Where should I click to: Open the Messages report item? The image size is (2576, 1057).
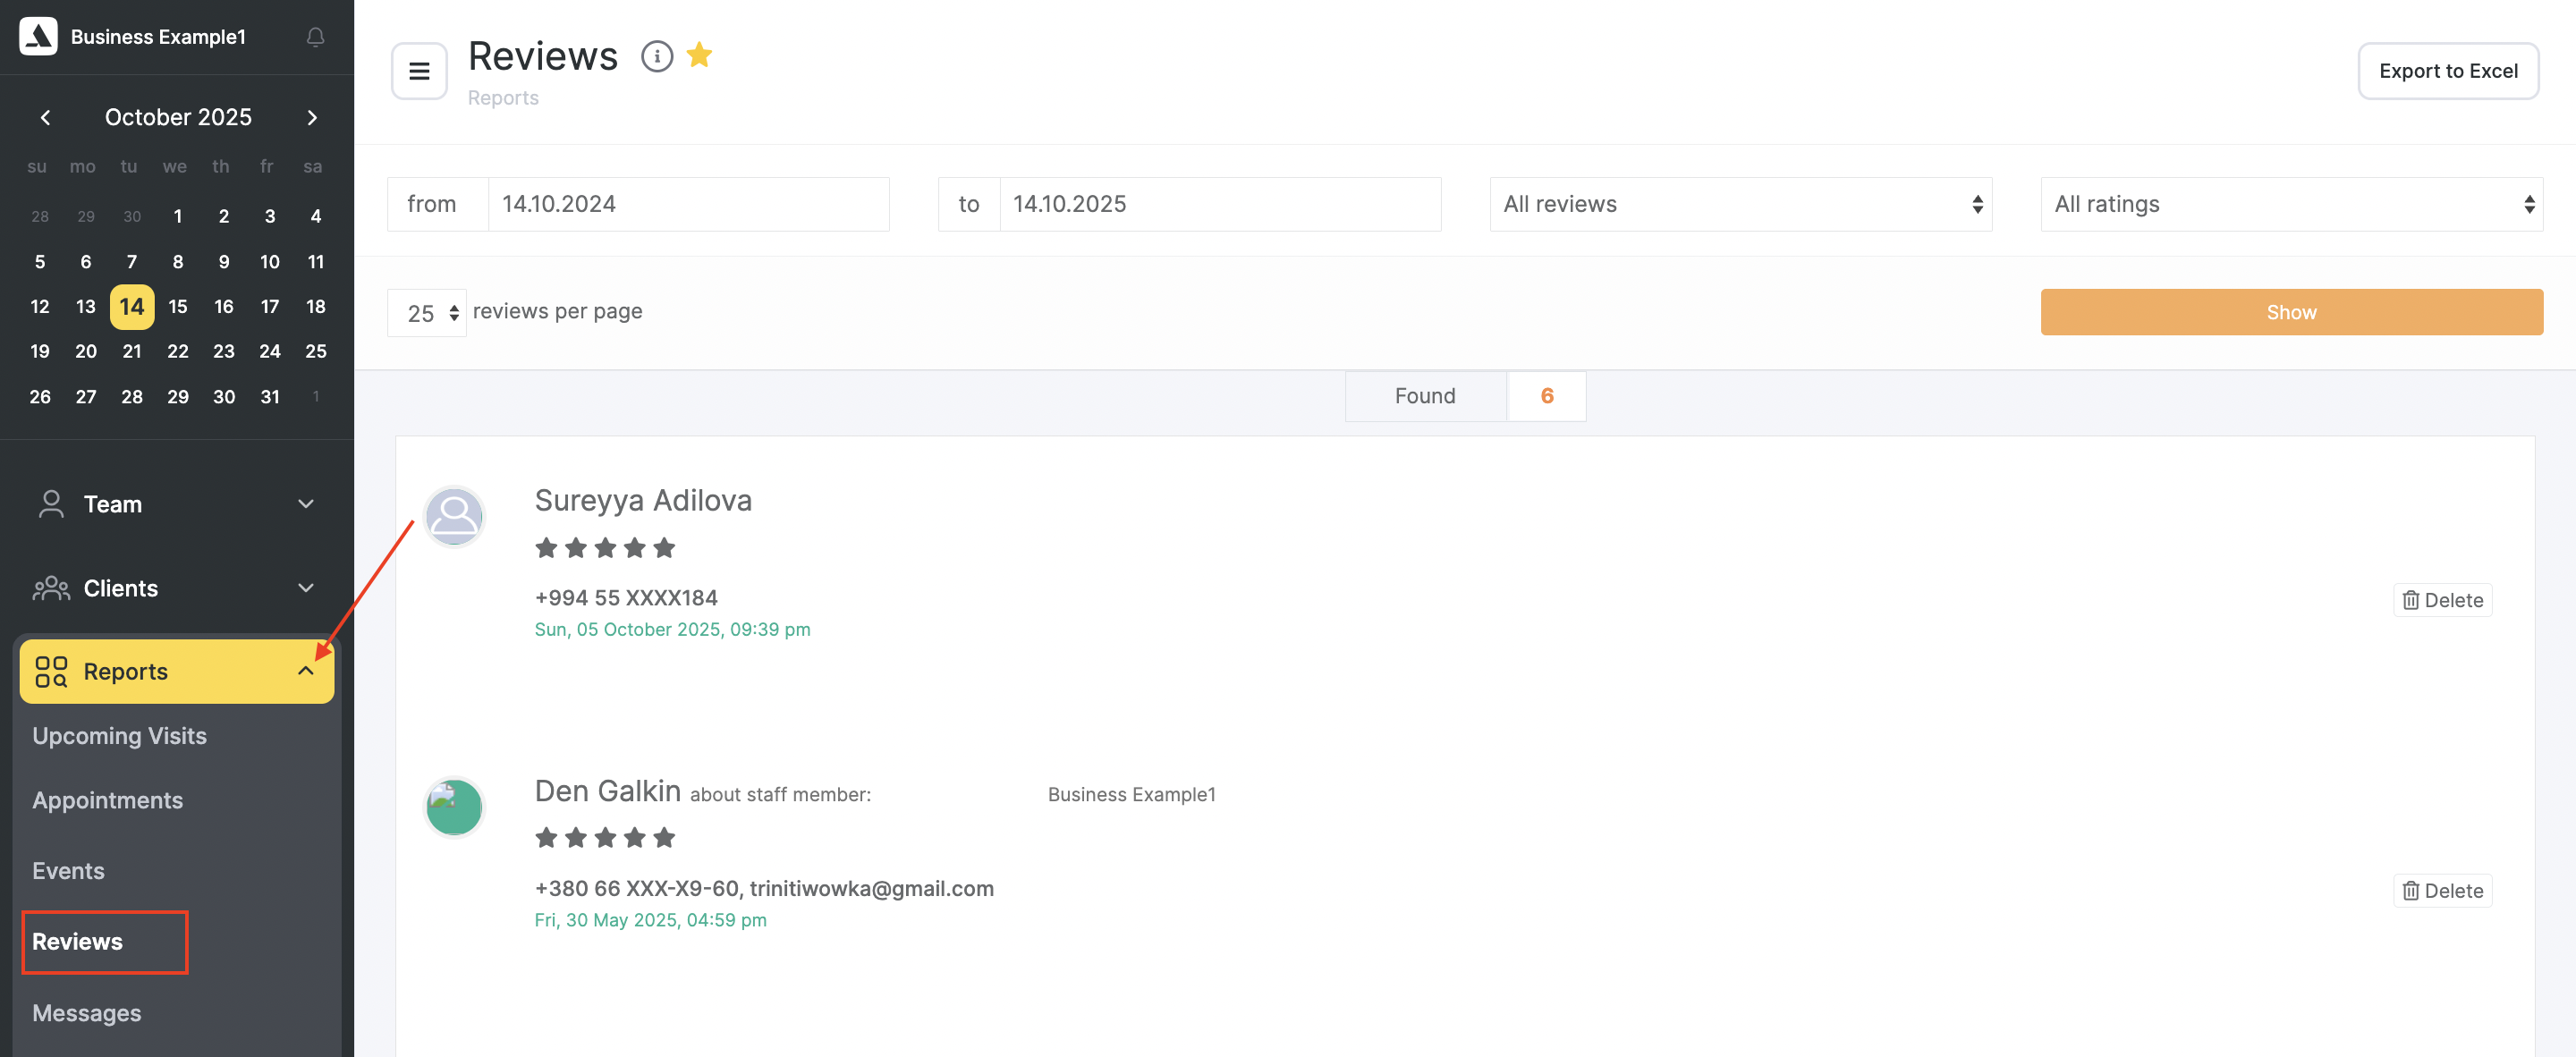coord(87,1013)
